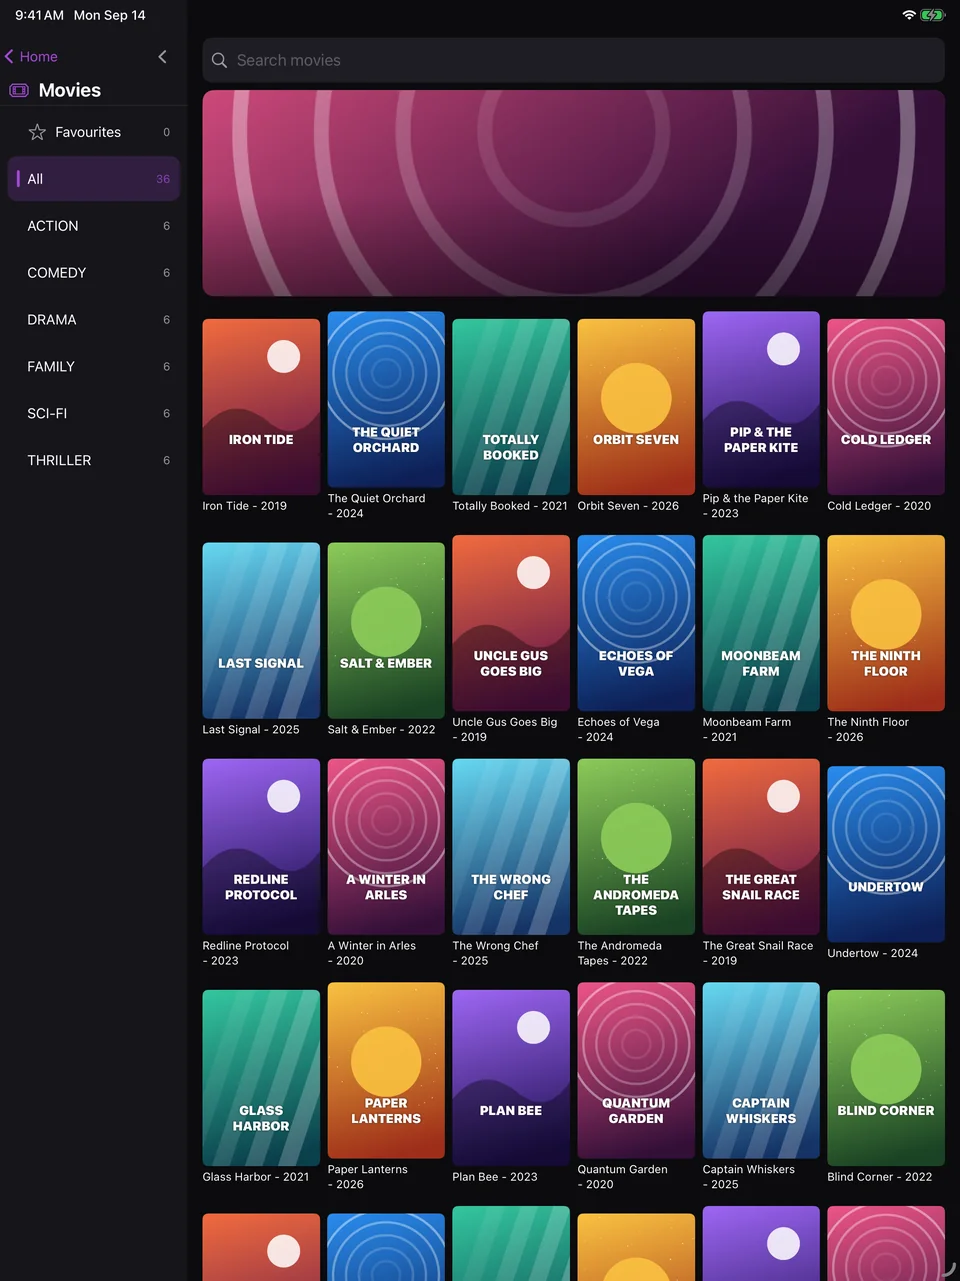Open the Quantum Garden poster
Viewport: 960px width, 1281px height.
[636, 1070]
